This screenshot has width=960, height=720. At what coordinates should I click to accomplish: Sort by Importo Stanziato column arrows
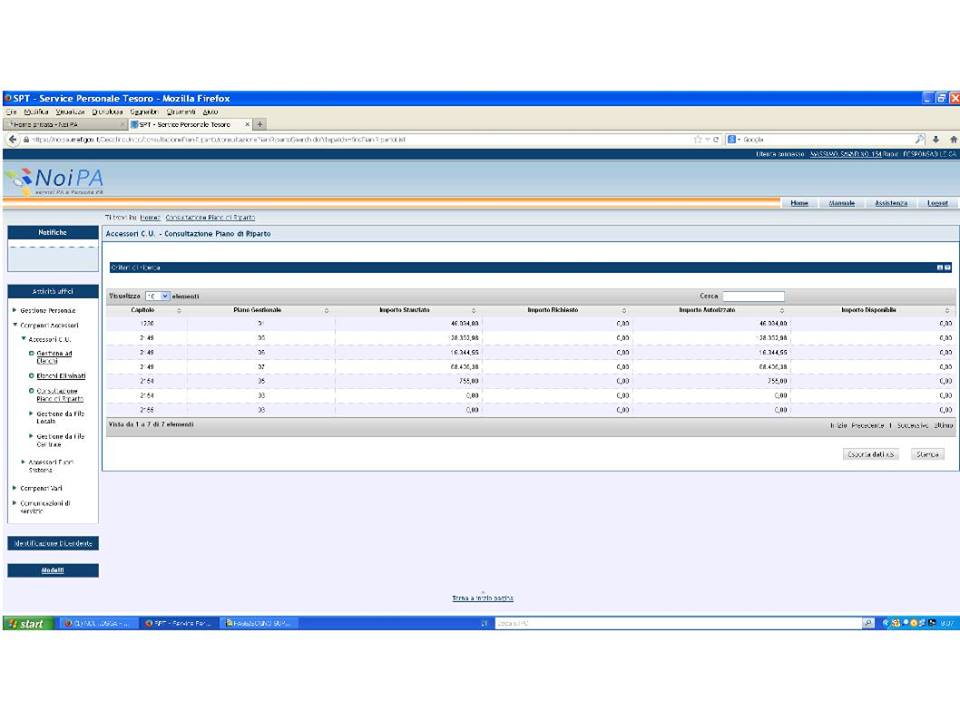coord(473,311)
